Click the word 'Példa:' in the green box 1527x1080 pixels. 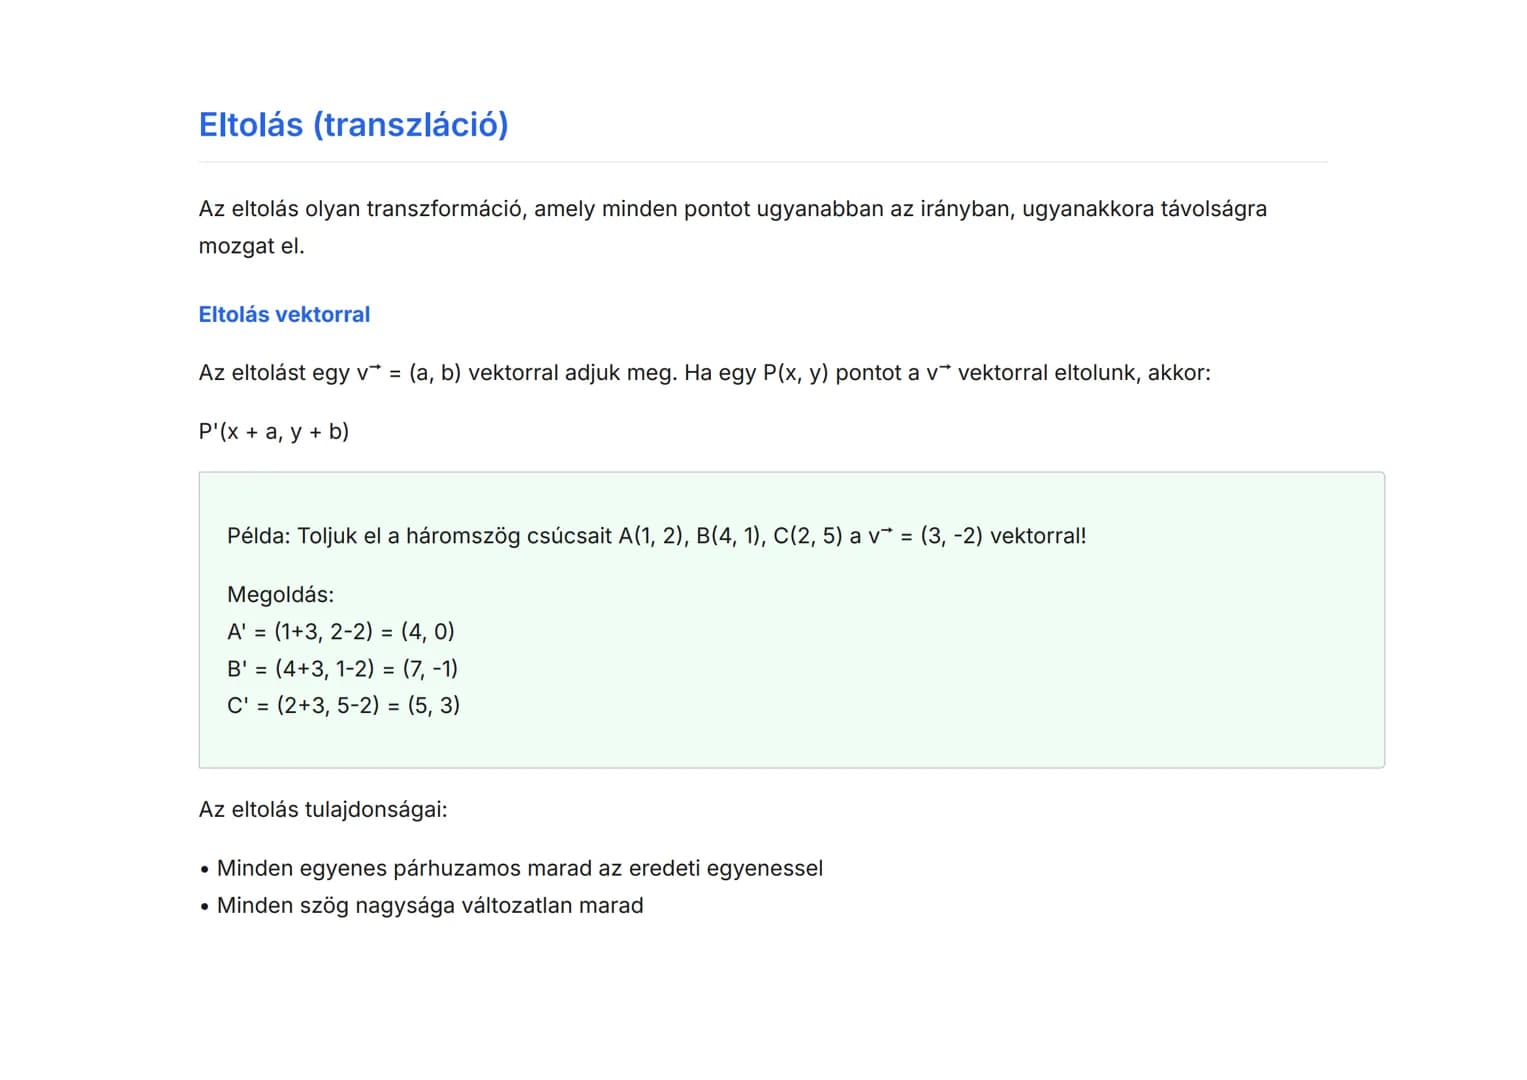pos(258,536)
